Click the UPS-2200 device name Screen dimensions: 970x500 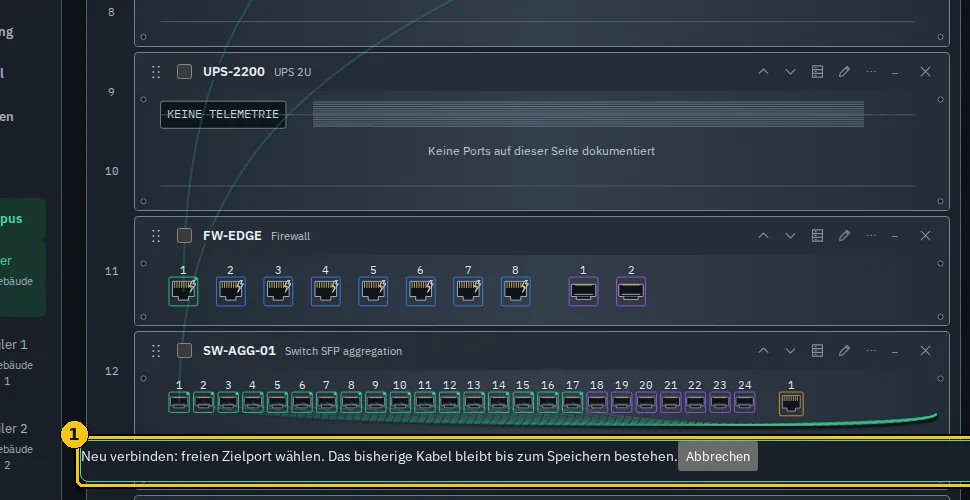pos(234,72)
